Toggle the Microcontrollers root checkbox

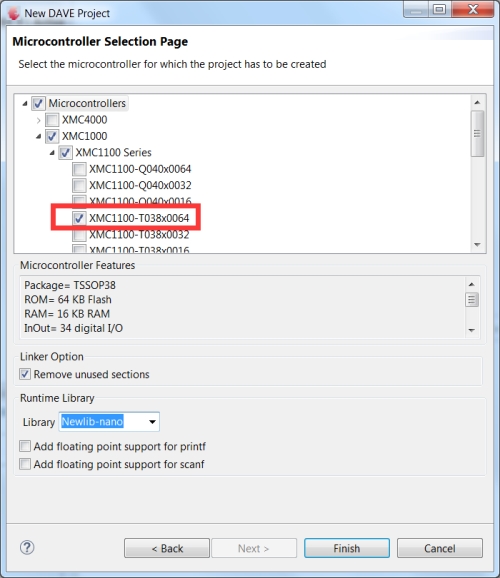pos(38,104)
